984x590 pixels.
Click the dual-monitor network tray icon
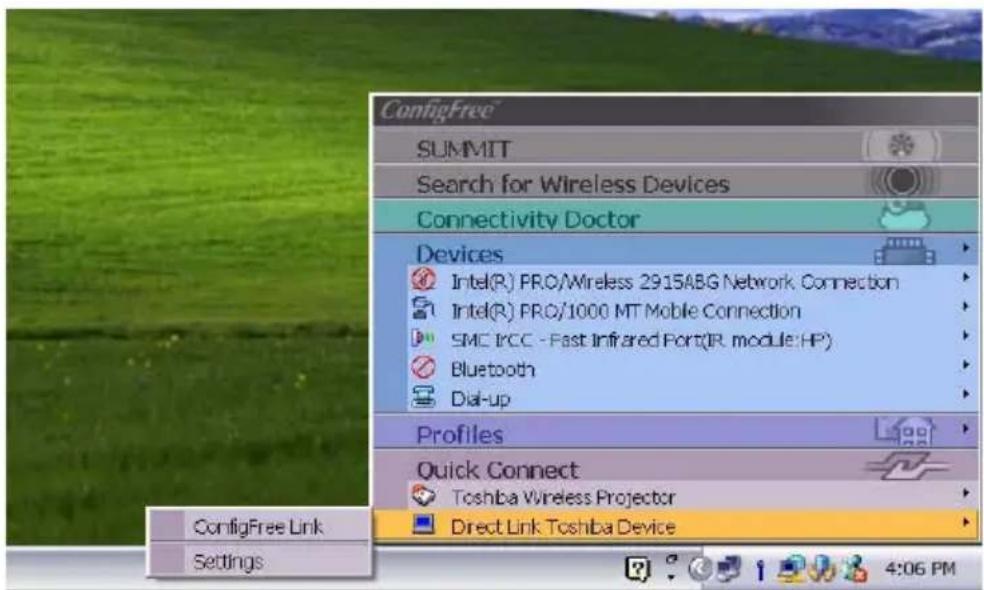(729, 569)
